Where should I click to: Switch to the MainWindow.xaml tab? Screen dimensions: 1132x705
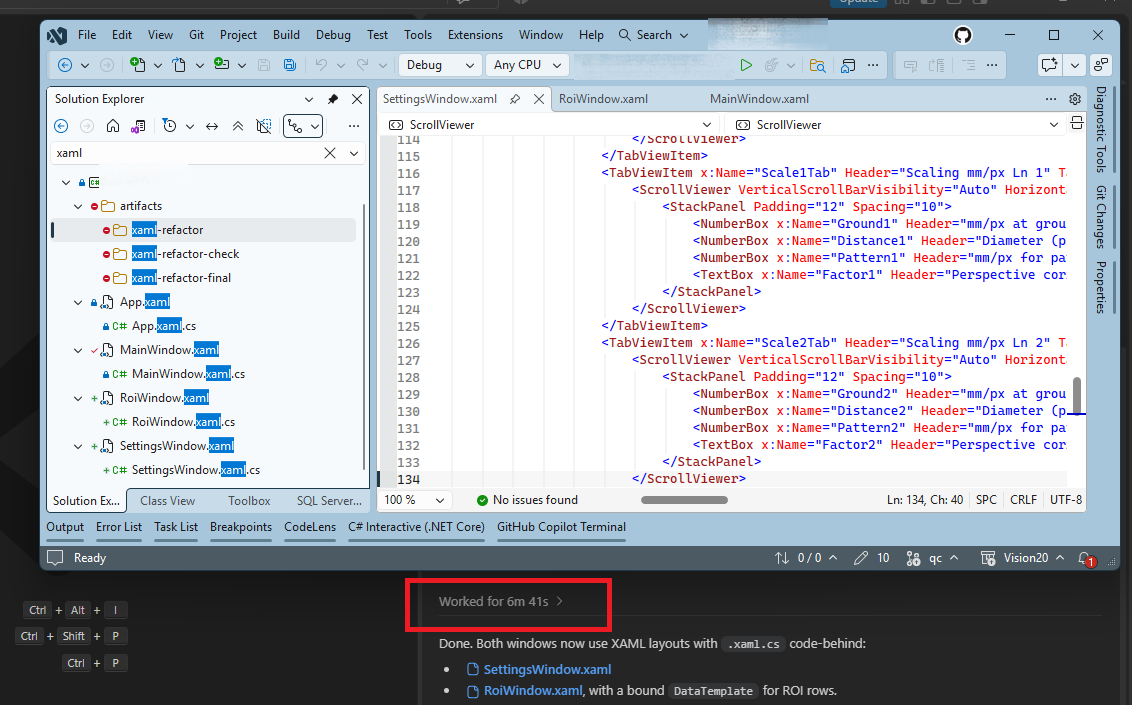point(759,99)
